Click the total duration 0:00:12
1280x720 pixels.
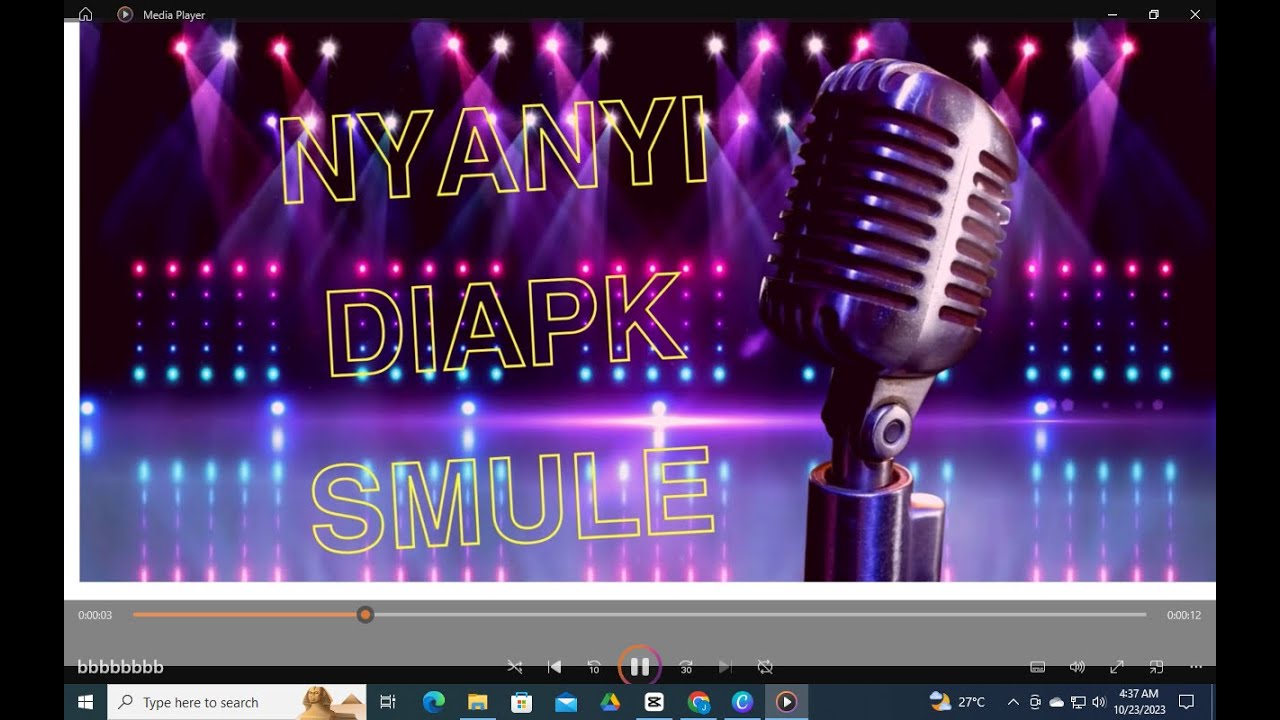[1184, 615]
